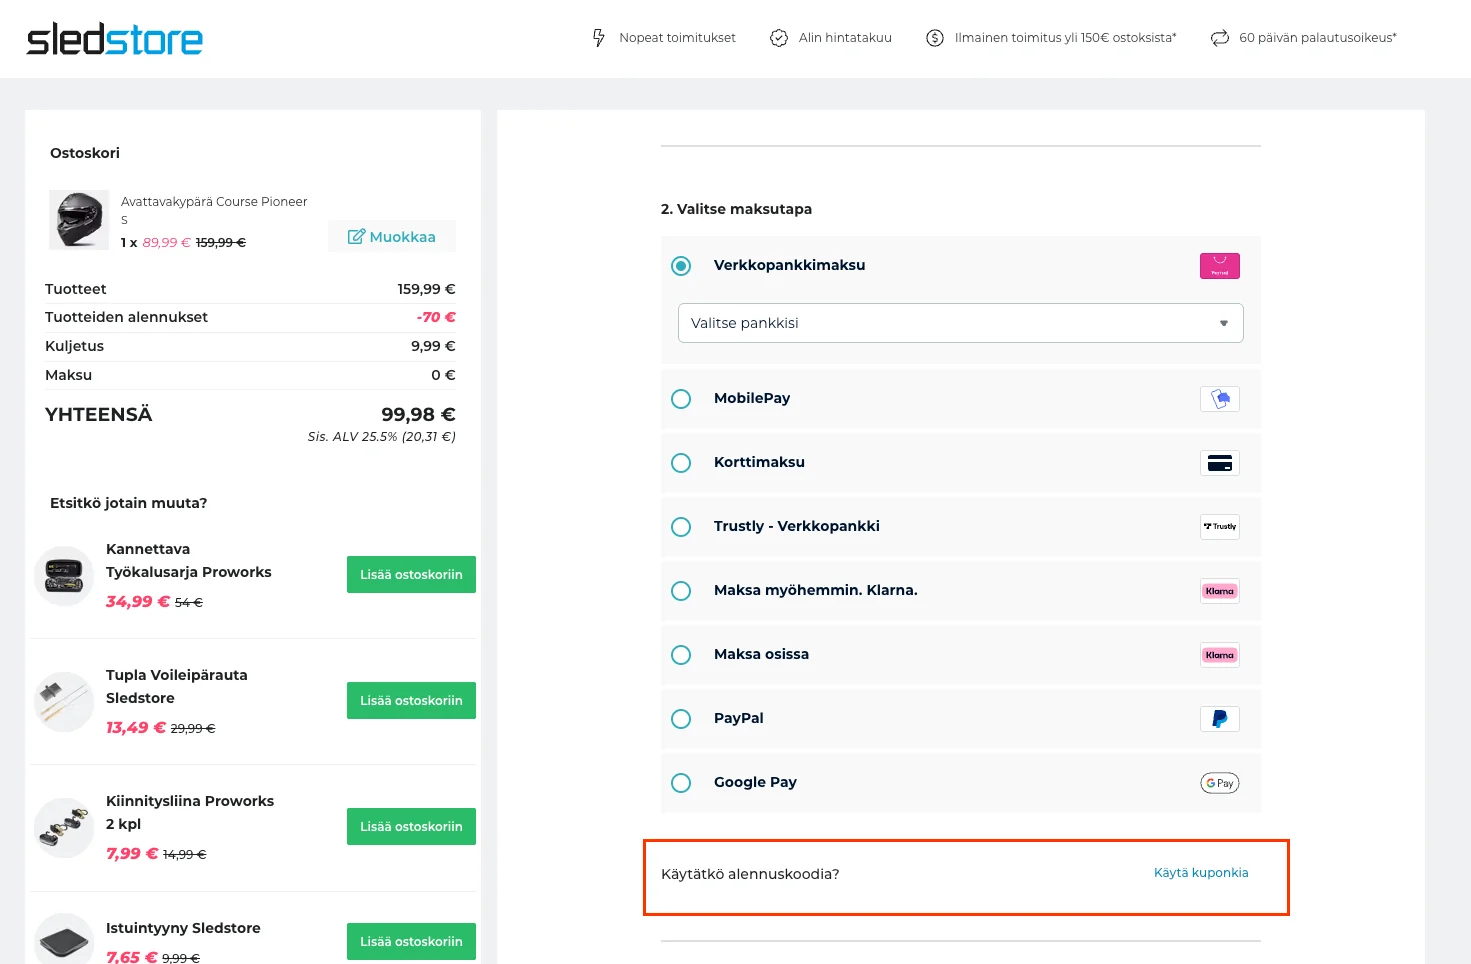Click the PayPal logo icon
Viewport: 1471px width, 964px height.
pos(1220,719)
